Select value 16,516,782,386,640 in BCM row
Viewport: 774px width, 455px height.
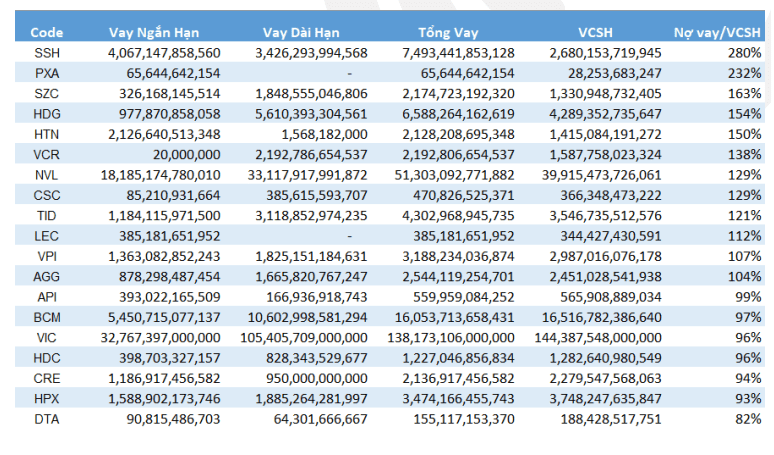click(x=602, y=318)
